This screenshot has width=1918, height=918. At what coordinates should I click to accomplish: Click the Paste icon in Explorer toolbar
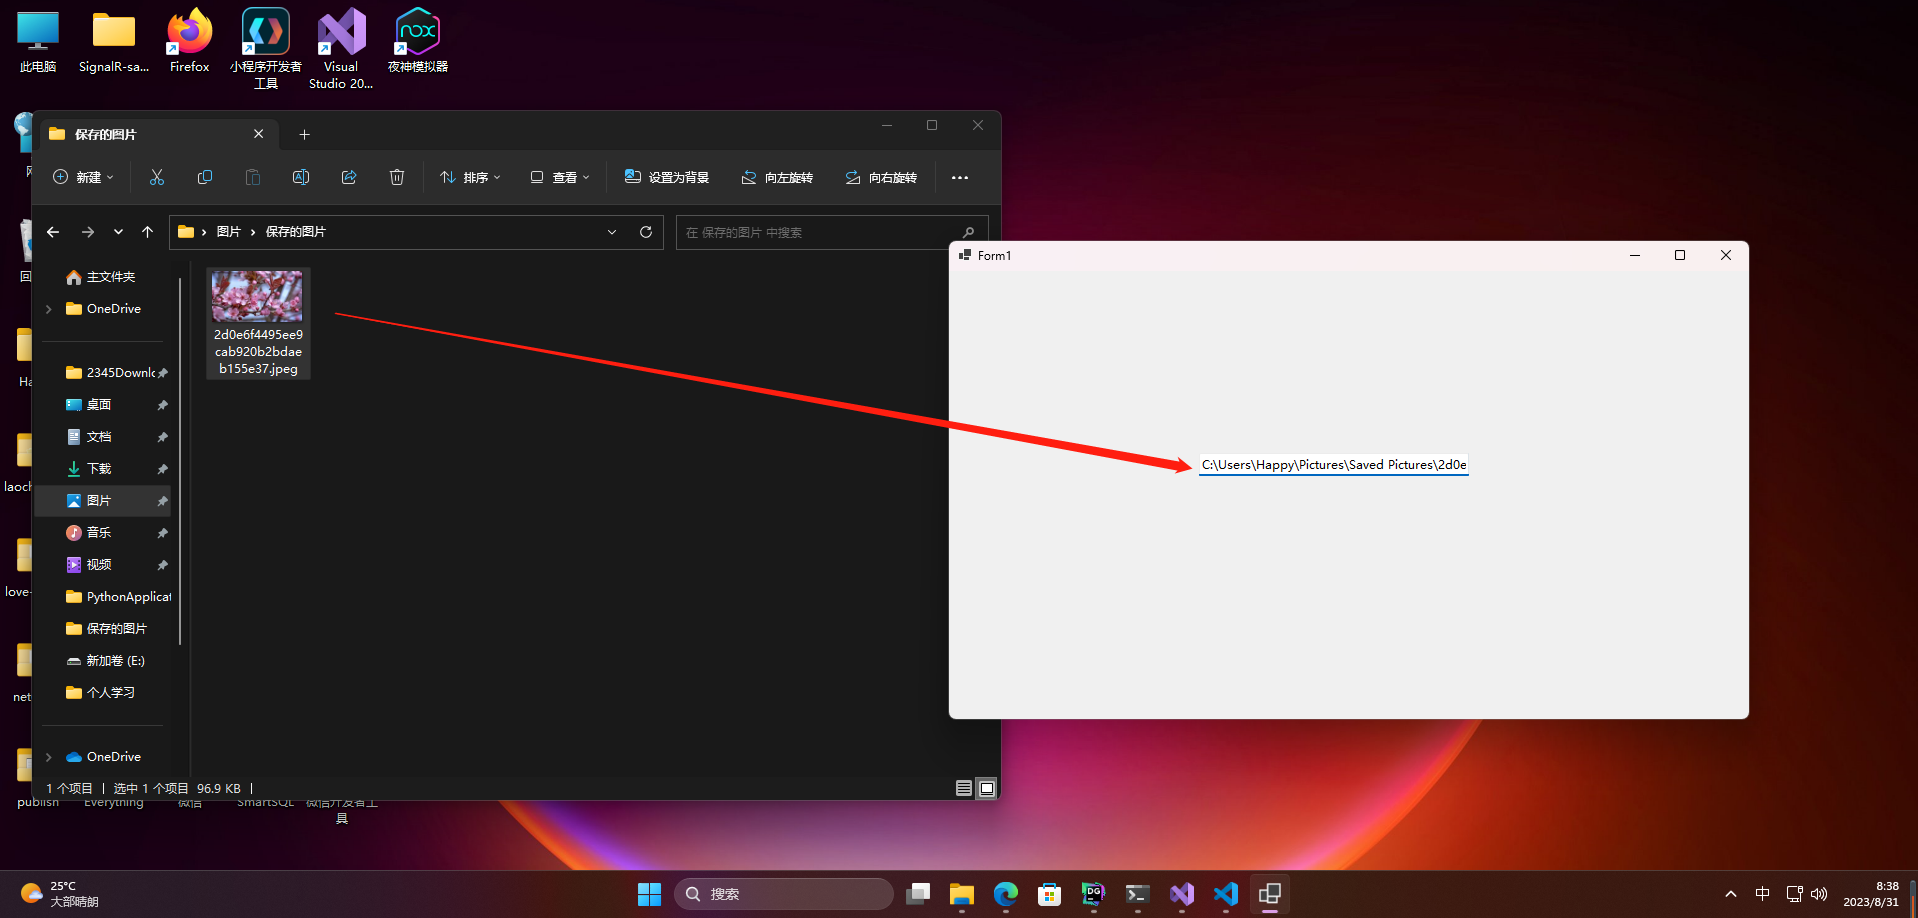point(253,177)
